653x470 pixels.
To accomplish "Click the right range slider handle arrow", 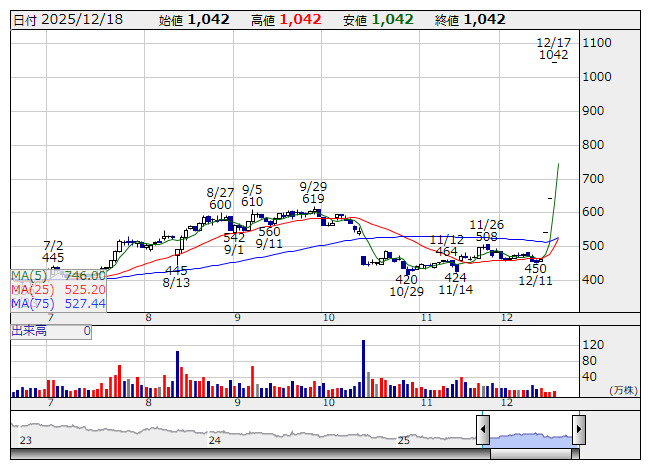I will [579, 429].
